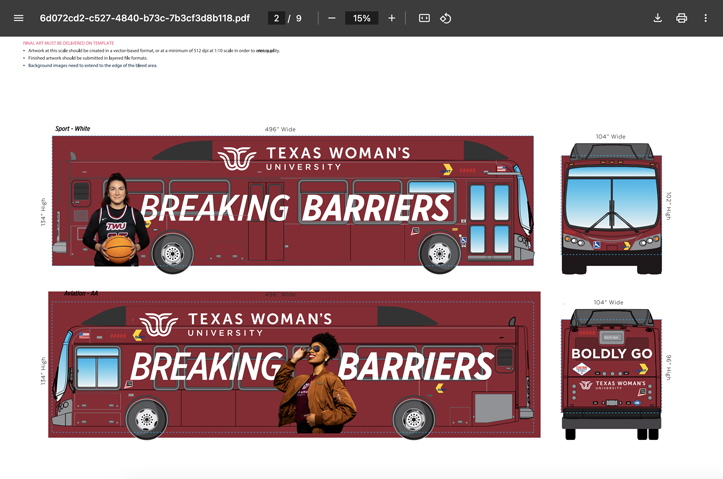
Task: Click the '96" High' label beside rear view
Action: click(669, 367)
